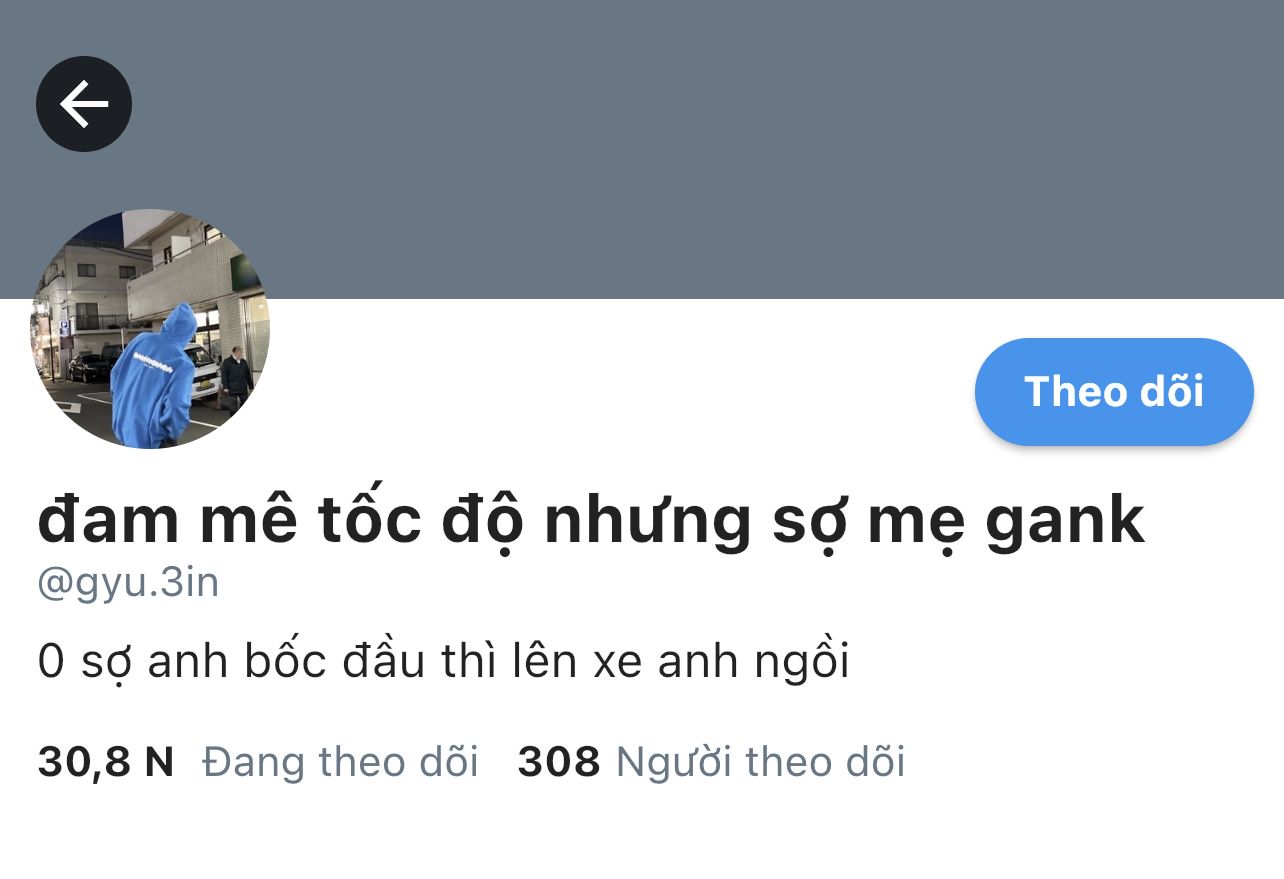
Task: Tap the blue hoodie person in avatar
Action: tap(153, 375)
